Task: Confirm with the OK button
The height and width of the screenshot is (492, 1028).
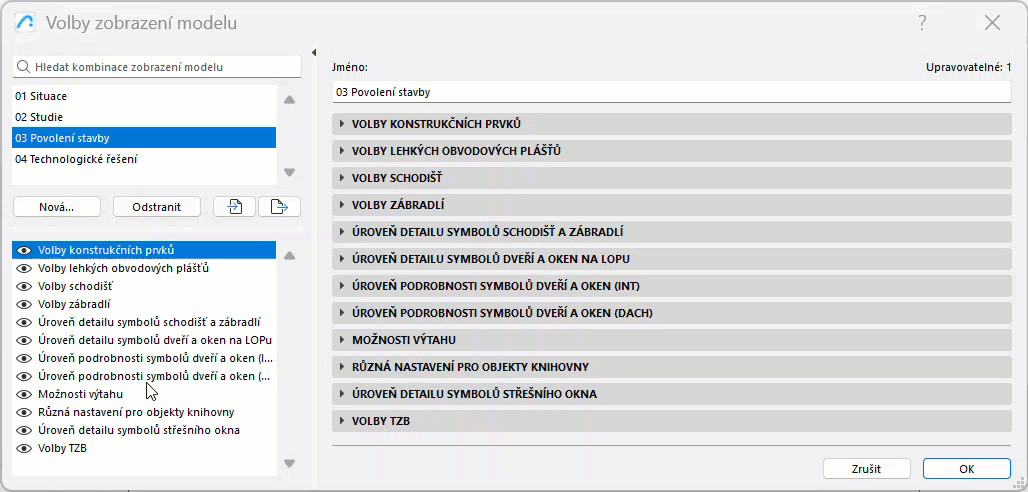Action: click(966, 469)
